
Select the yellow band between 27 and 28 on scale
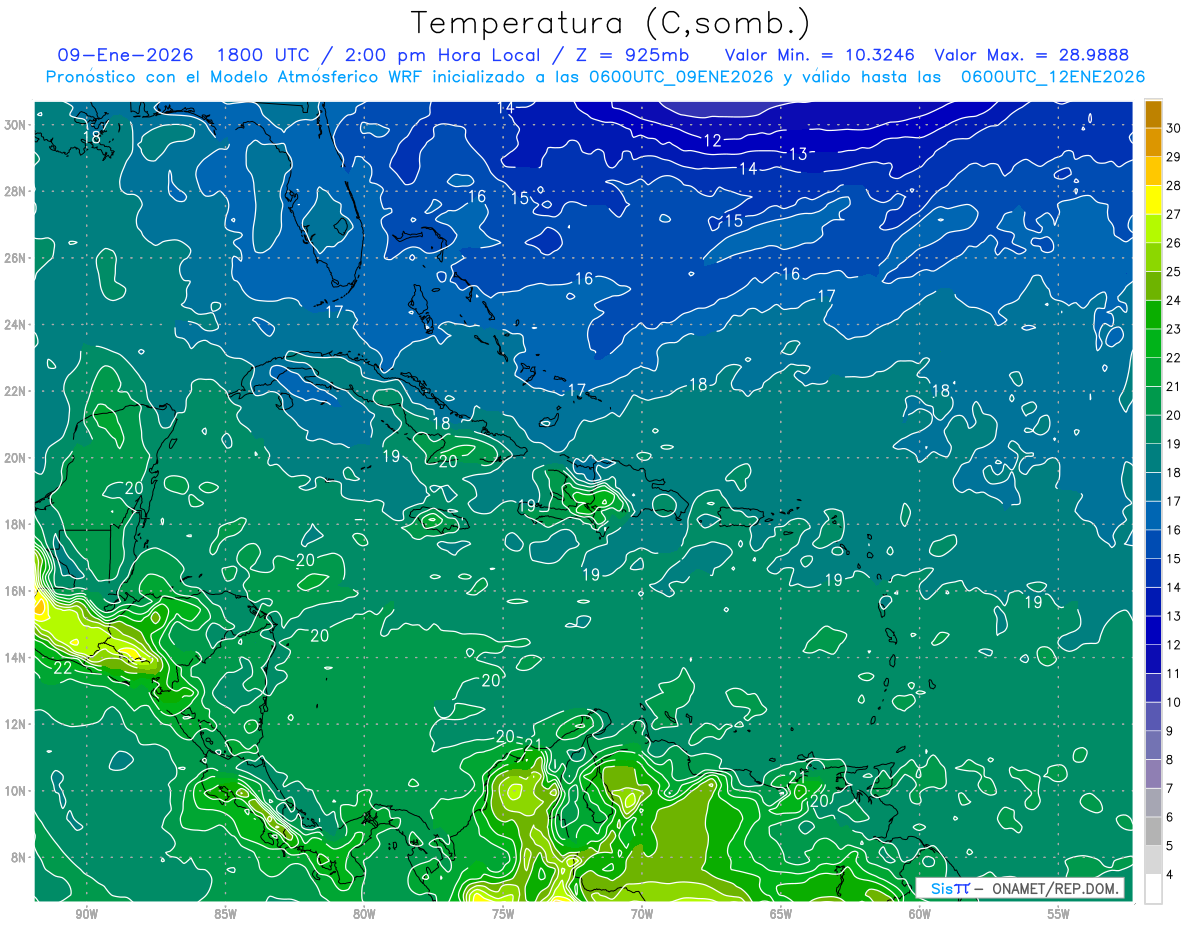[x=1153, y=199]
